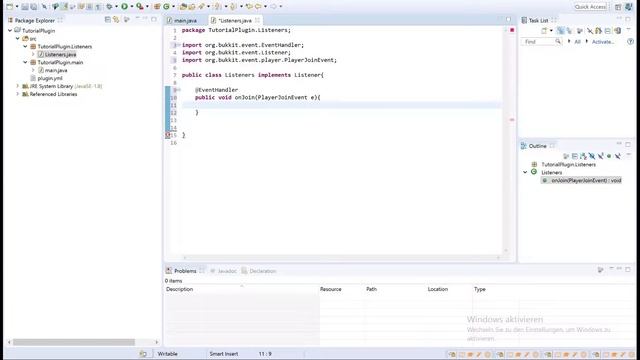Image resolution: width=640 pixels, height=360 pixels.
Task: Collapse the src folder node
Action: click(18, 38)
